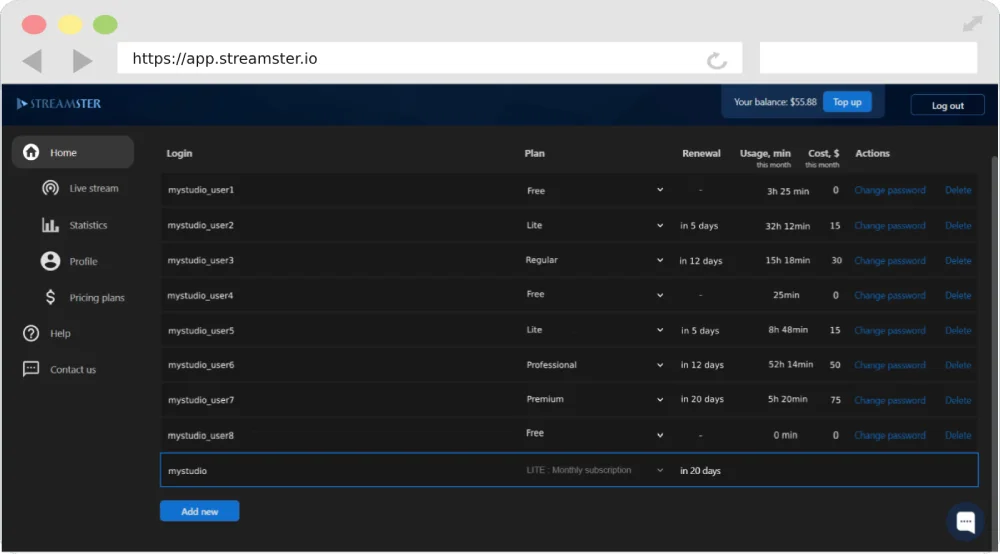Image resolution: width=1000 pixels, height=554 pixels.
Task: Open Help section
Action: click(60, 333)
